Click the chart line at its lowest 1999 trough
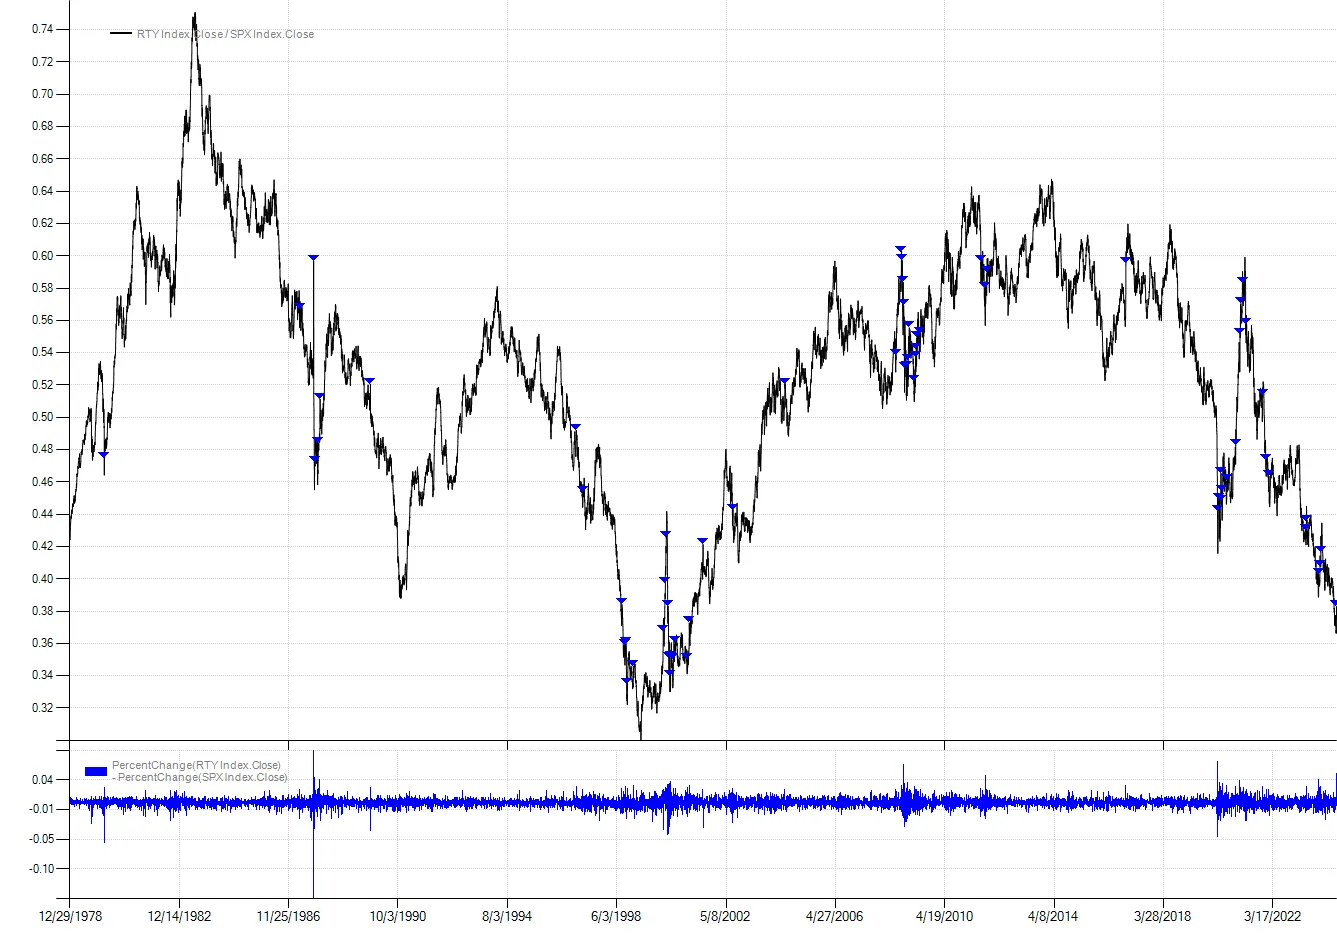The width and height of the screenshot is (1337, 938). click(x=641, y=735)
